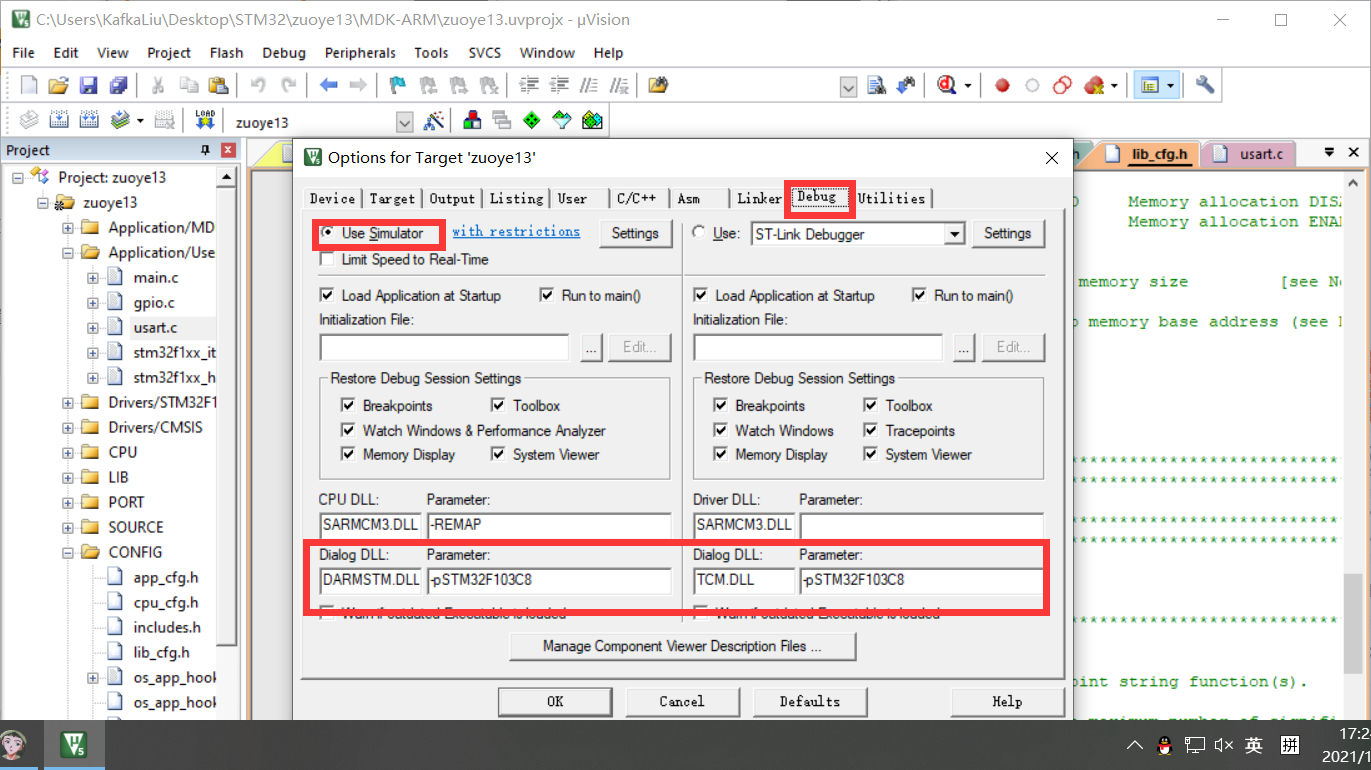Click the Defaults button

(x=810, y=701)
